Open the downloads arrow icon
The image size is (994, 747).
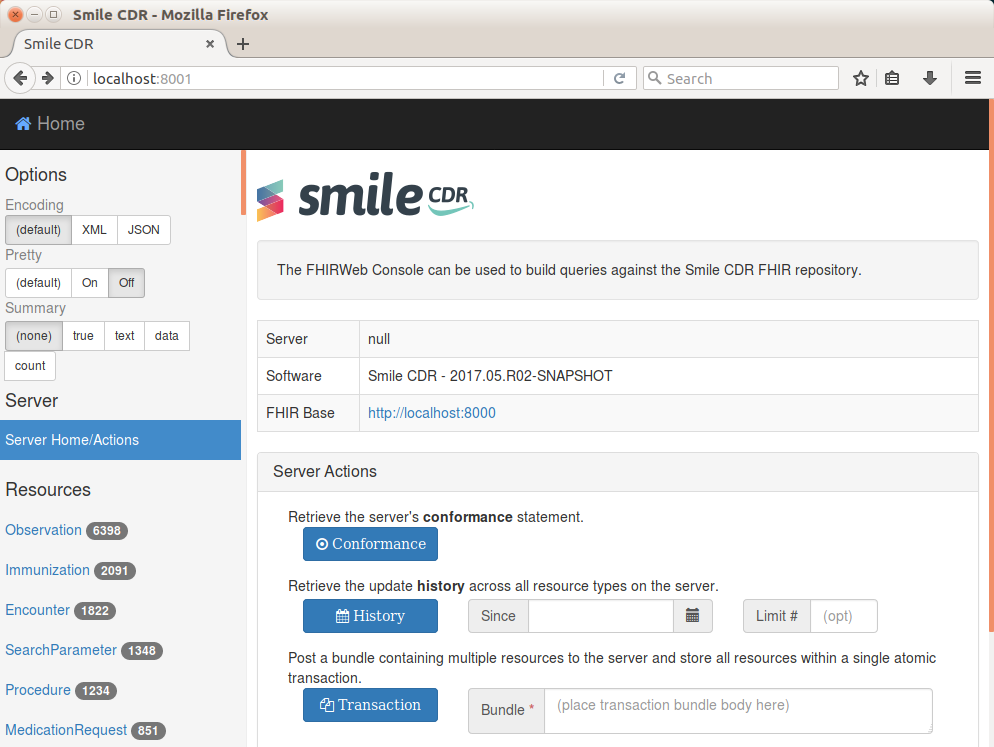(929, 79)
